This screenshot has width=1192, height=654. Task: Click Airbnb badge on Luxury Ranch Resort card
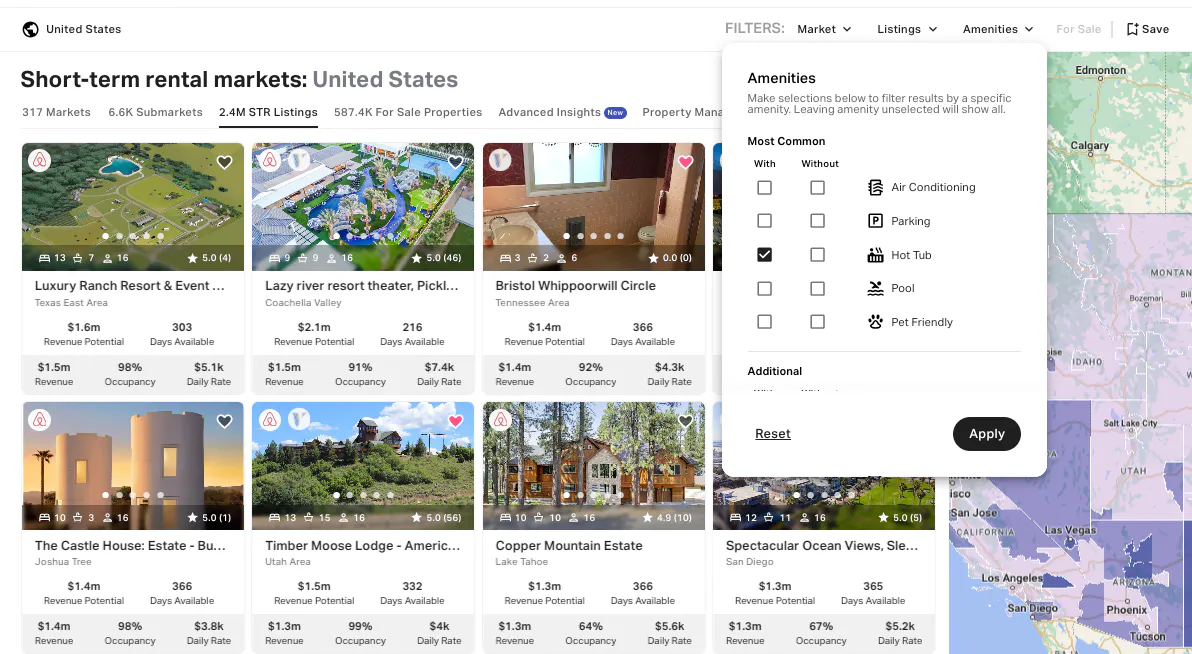pyautogui.click(x=40, y=160)
